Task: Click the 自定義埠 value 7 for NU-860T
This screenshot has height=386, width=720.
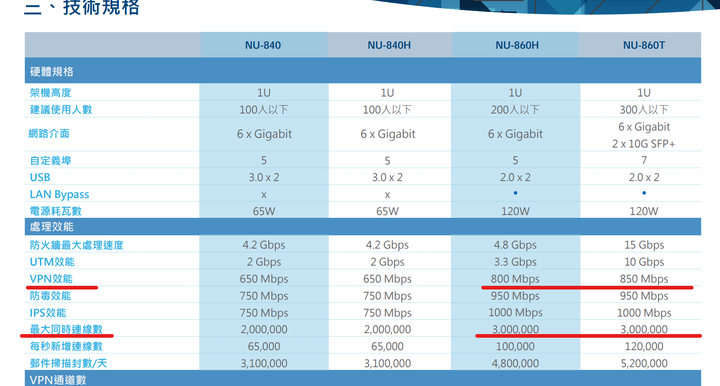Action: 644,161
